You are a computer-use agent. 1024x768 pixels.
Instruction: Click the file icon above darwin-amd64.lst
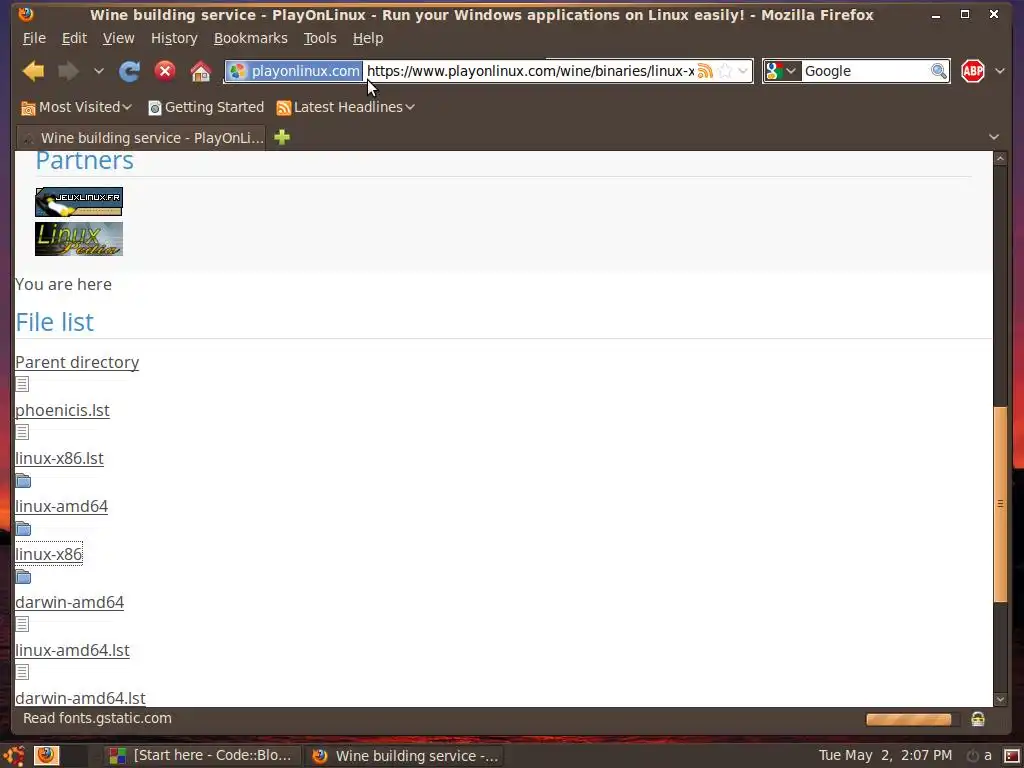[x=22, y=671]
